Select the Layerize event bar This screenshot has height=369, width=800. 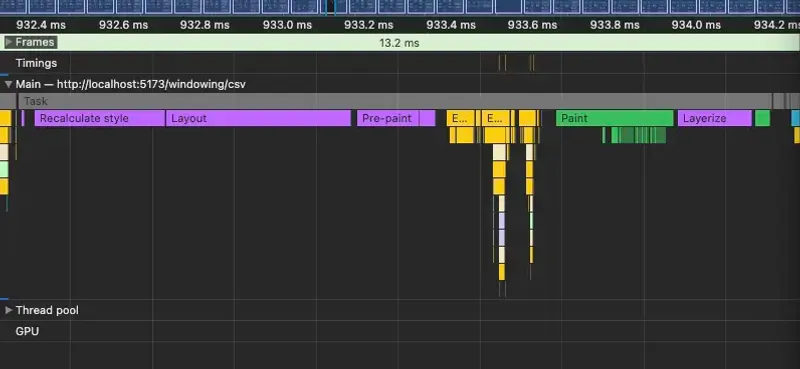click(x=715, y=118)
